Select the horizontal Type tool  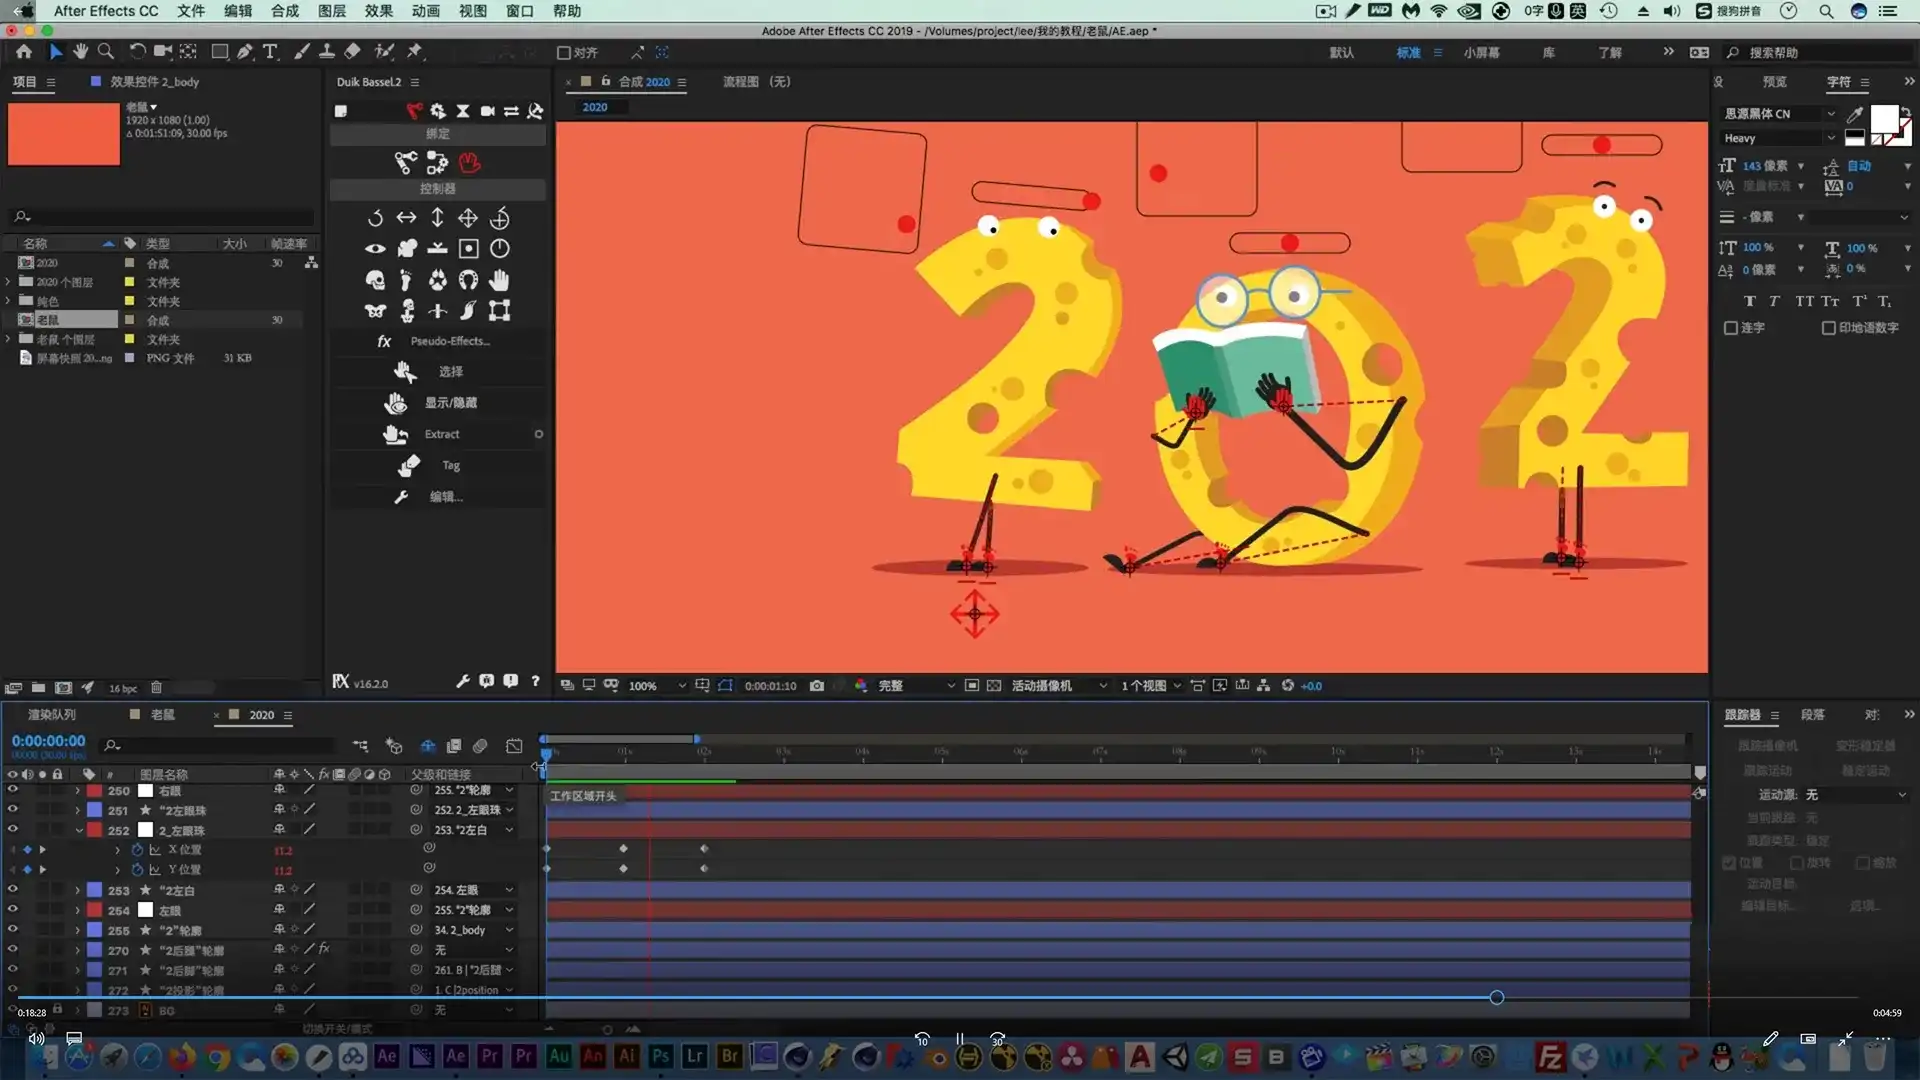[270, 51]
